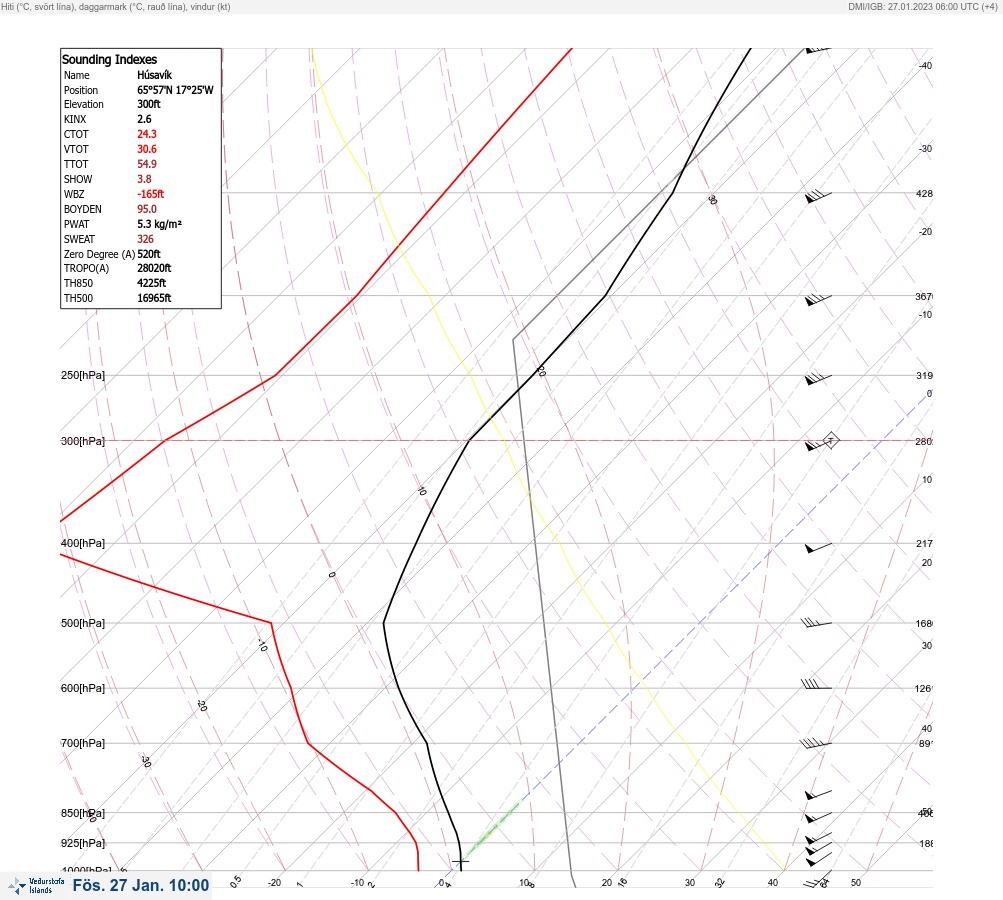The image size is (1003, 900).
Task: Click the Sounding Indexes heading
Action: point(109,59)
